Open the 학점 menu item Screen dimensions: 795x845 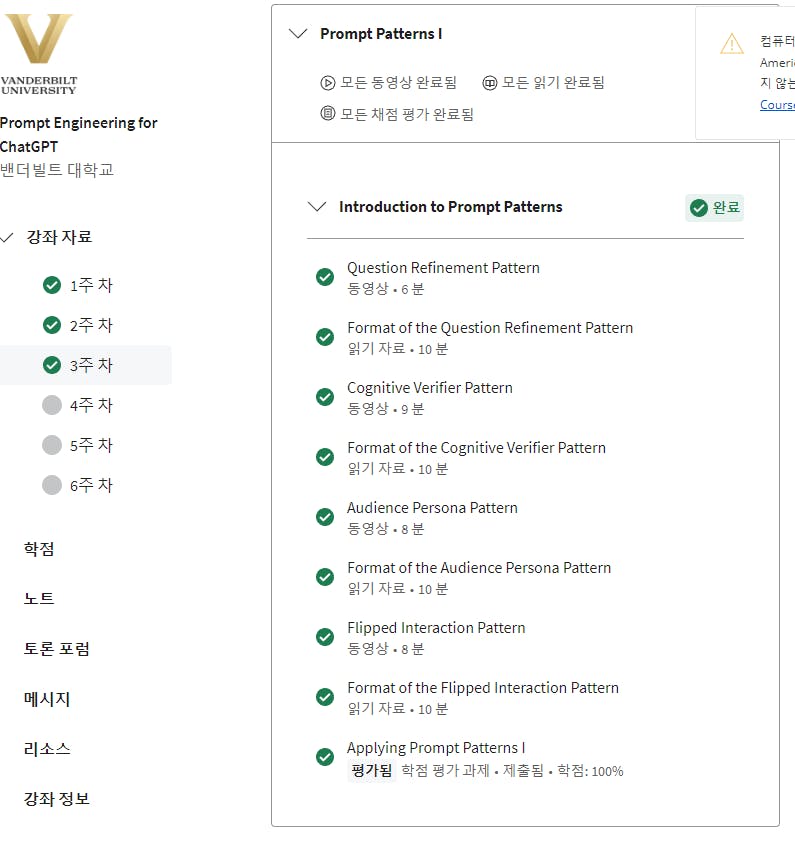click(39, 549)
